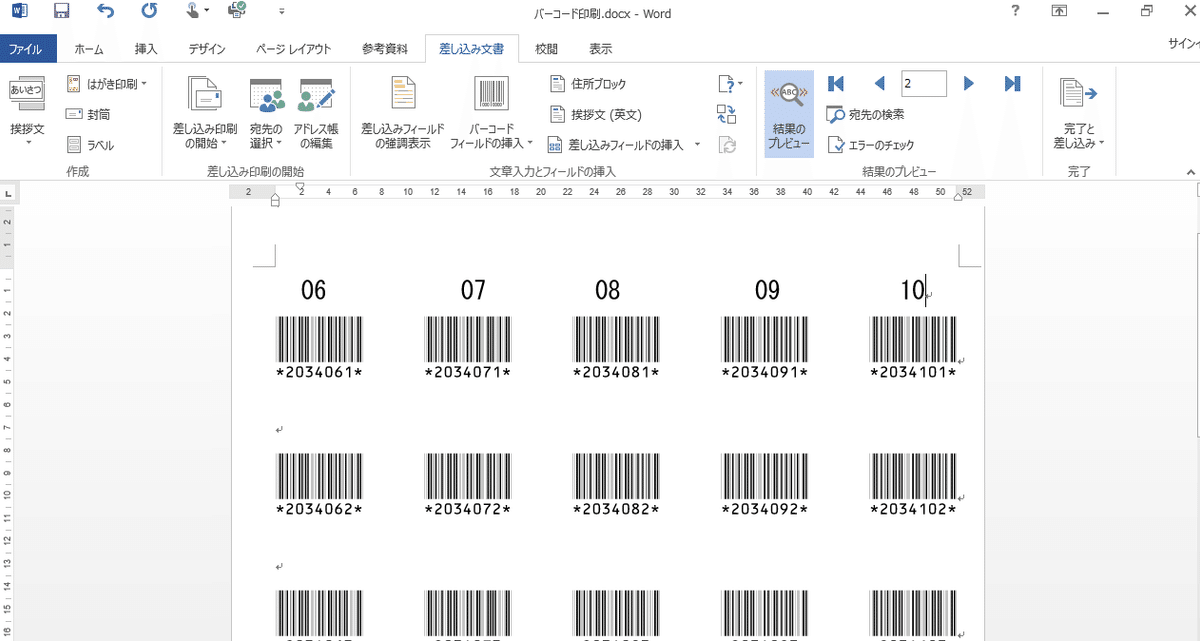Click エラーのチェック check errors
Screen dimensions: 1200x641
click(x=870, y=145)
